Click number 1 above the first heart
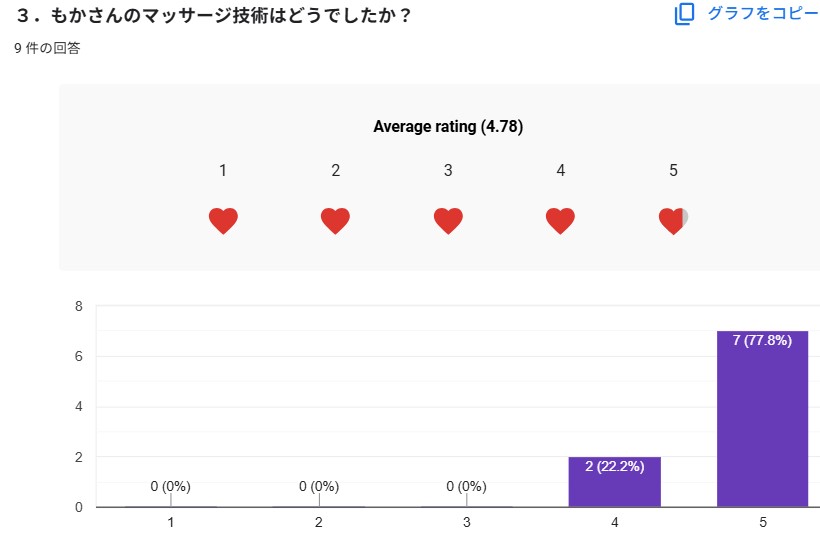Viewport: 820px width, 547px height. pyautogui.click(x=223, y=171)
